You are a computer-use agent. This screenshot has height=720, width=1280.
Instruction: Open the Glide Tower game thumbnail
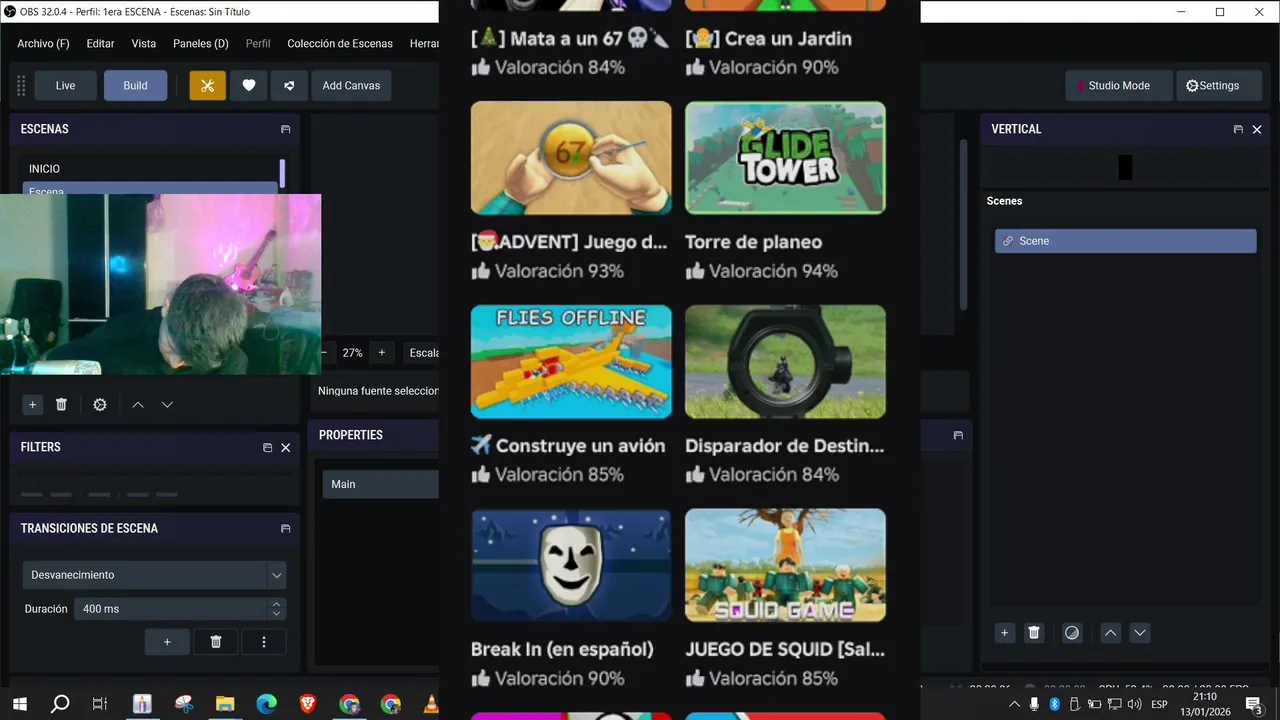(x=785, y=158)
